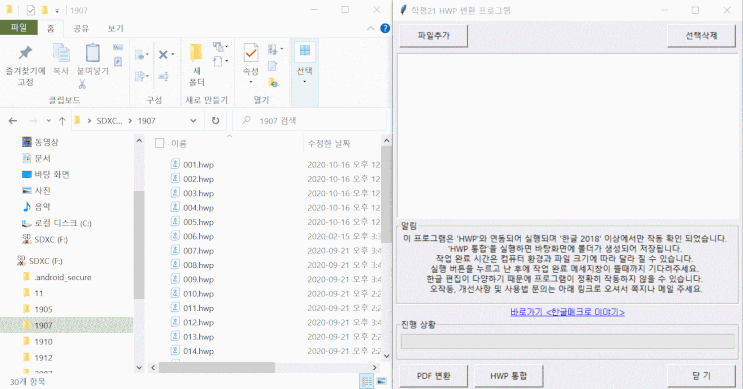This screenshot has height=389, width=743.
Task: Click the Rename icon in Organize group
Action: coord(163,76)
